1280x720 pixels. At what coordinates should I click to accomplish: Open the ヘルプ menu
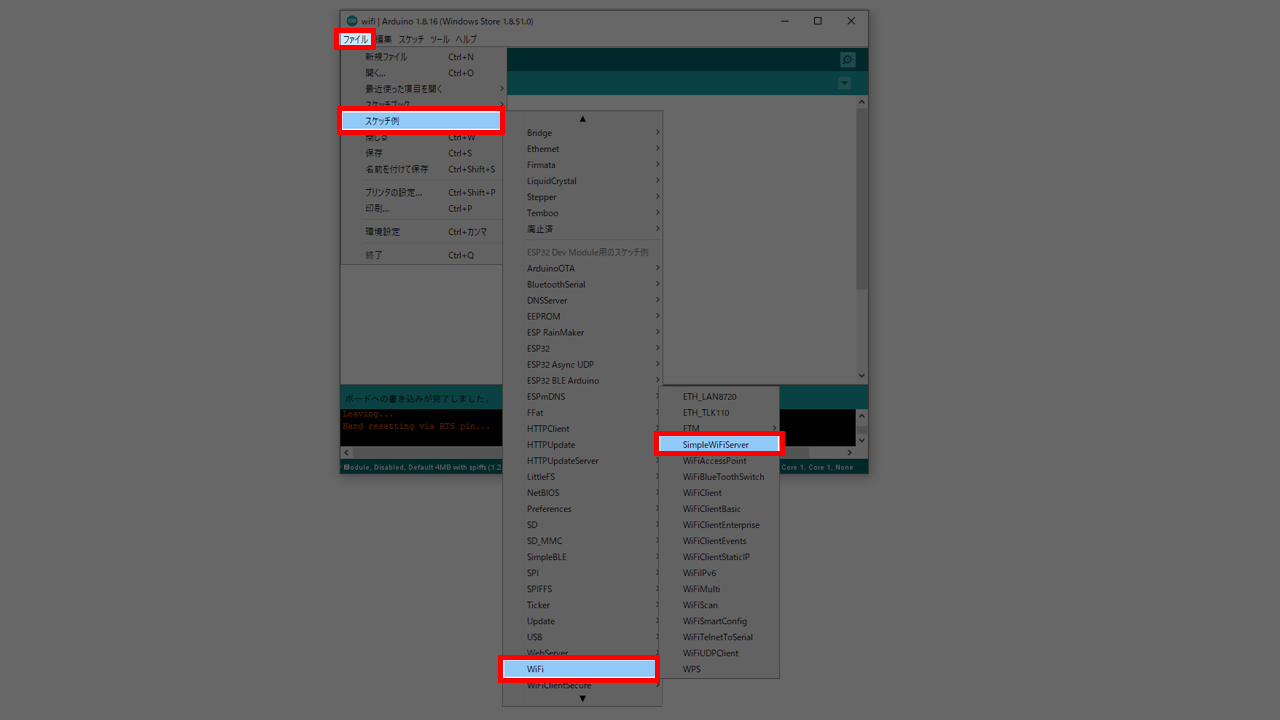(x=466, y=39)
